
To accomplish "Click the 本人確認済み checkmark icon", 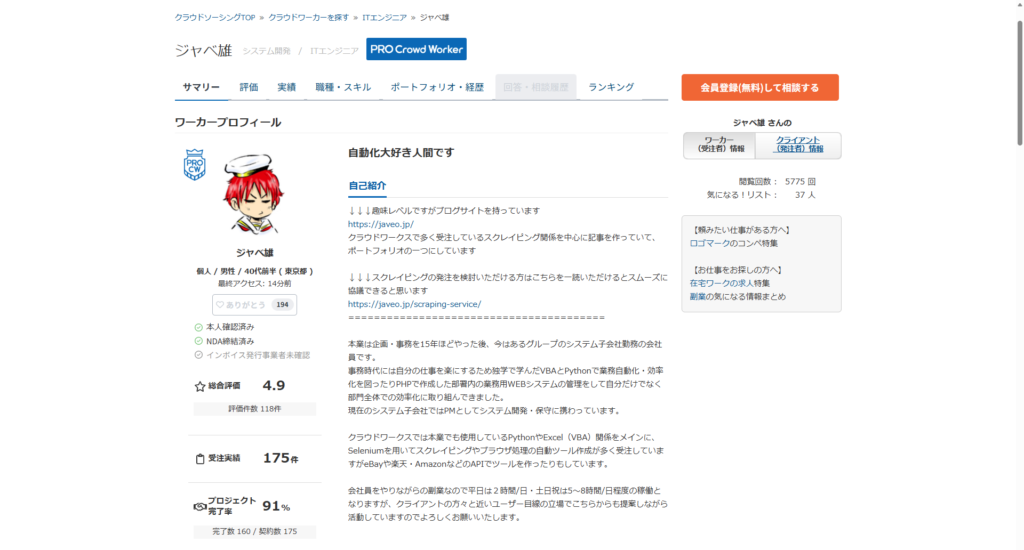I will click(199, 327).
